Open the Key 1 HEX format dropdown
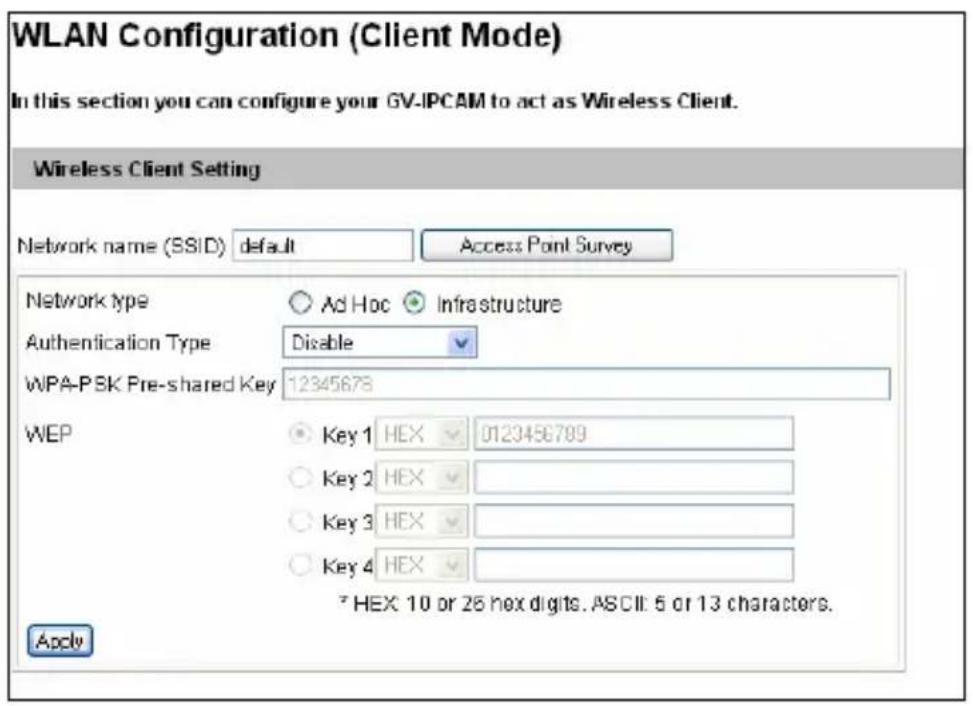 [x=422, y=434]
